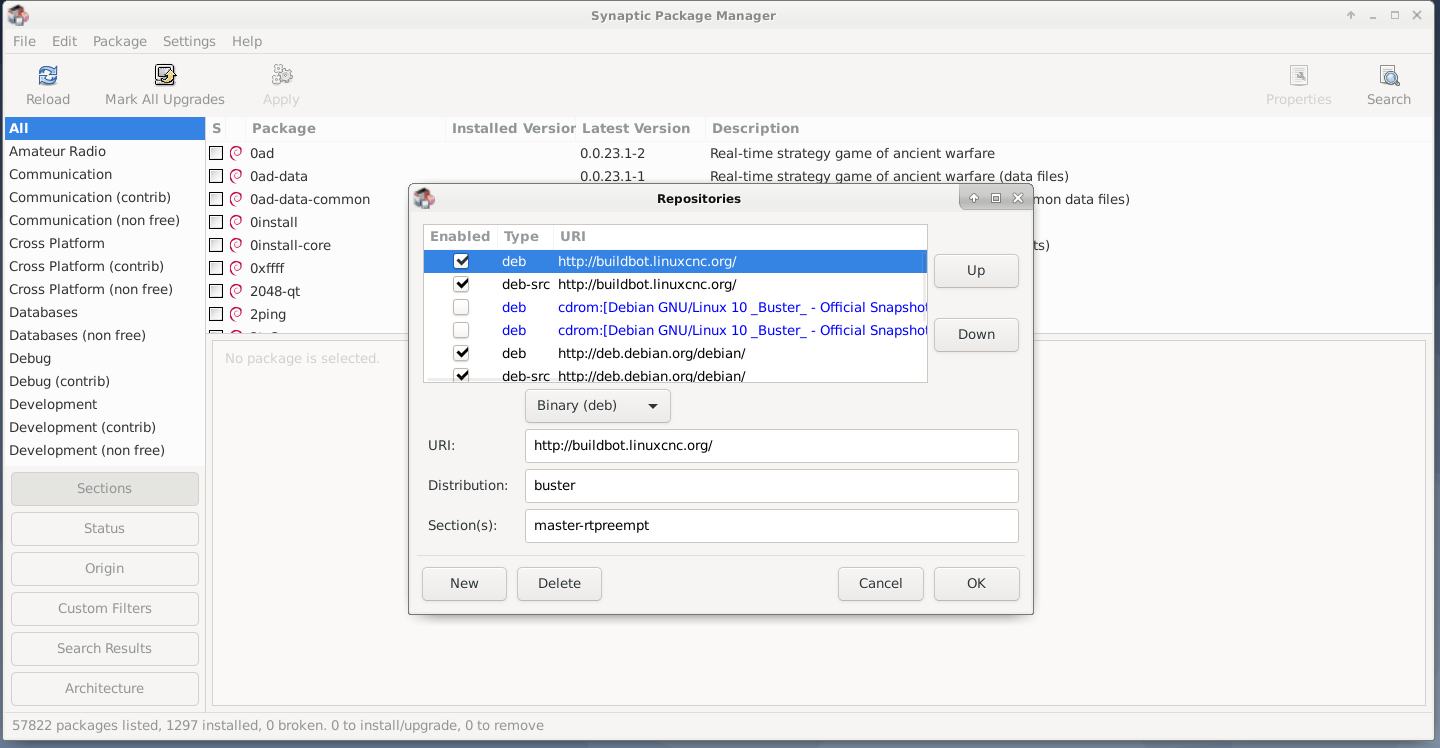Open the Package menu
Screen dimensions: 1440x748
(x=120, y=41)
